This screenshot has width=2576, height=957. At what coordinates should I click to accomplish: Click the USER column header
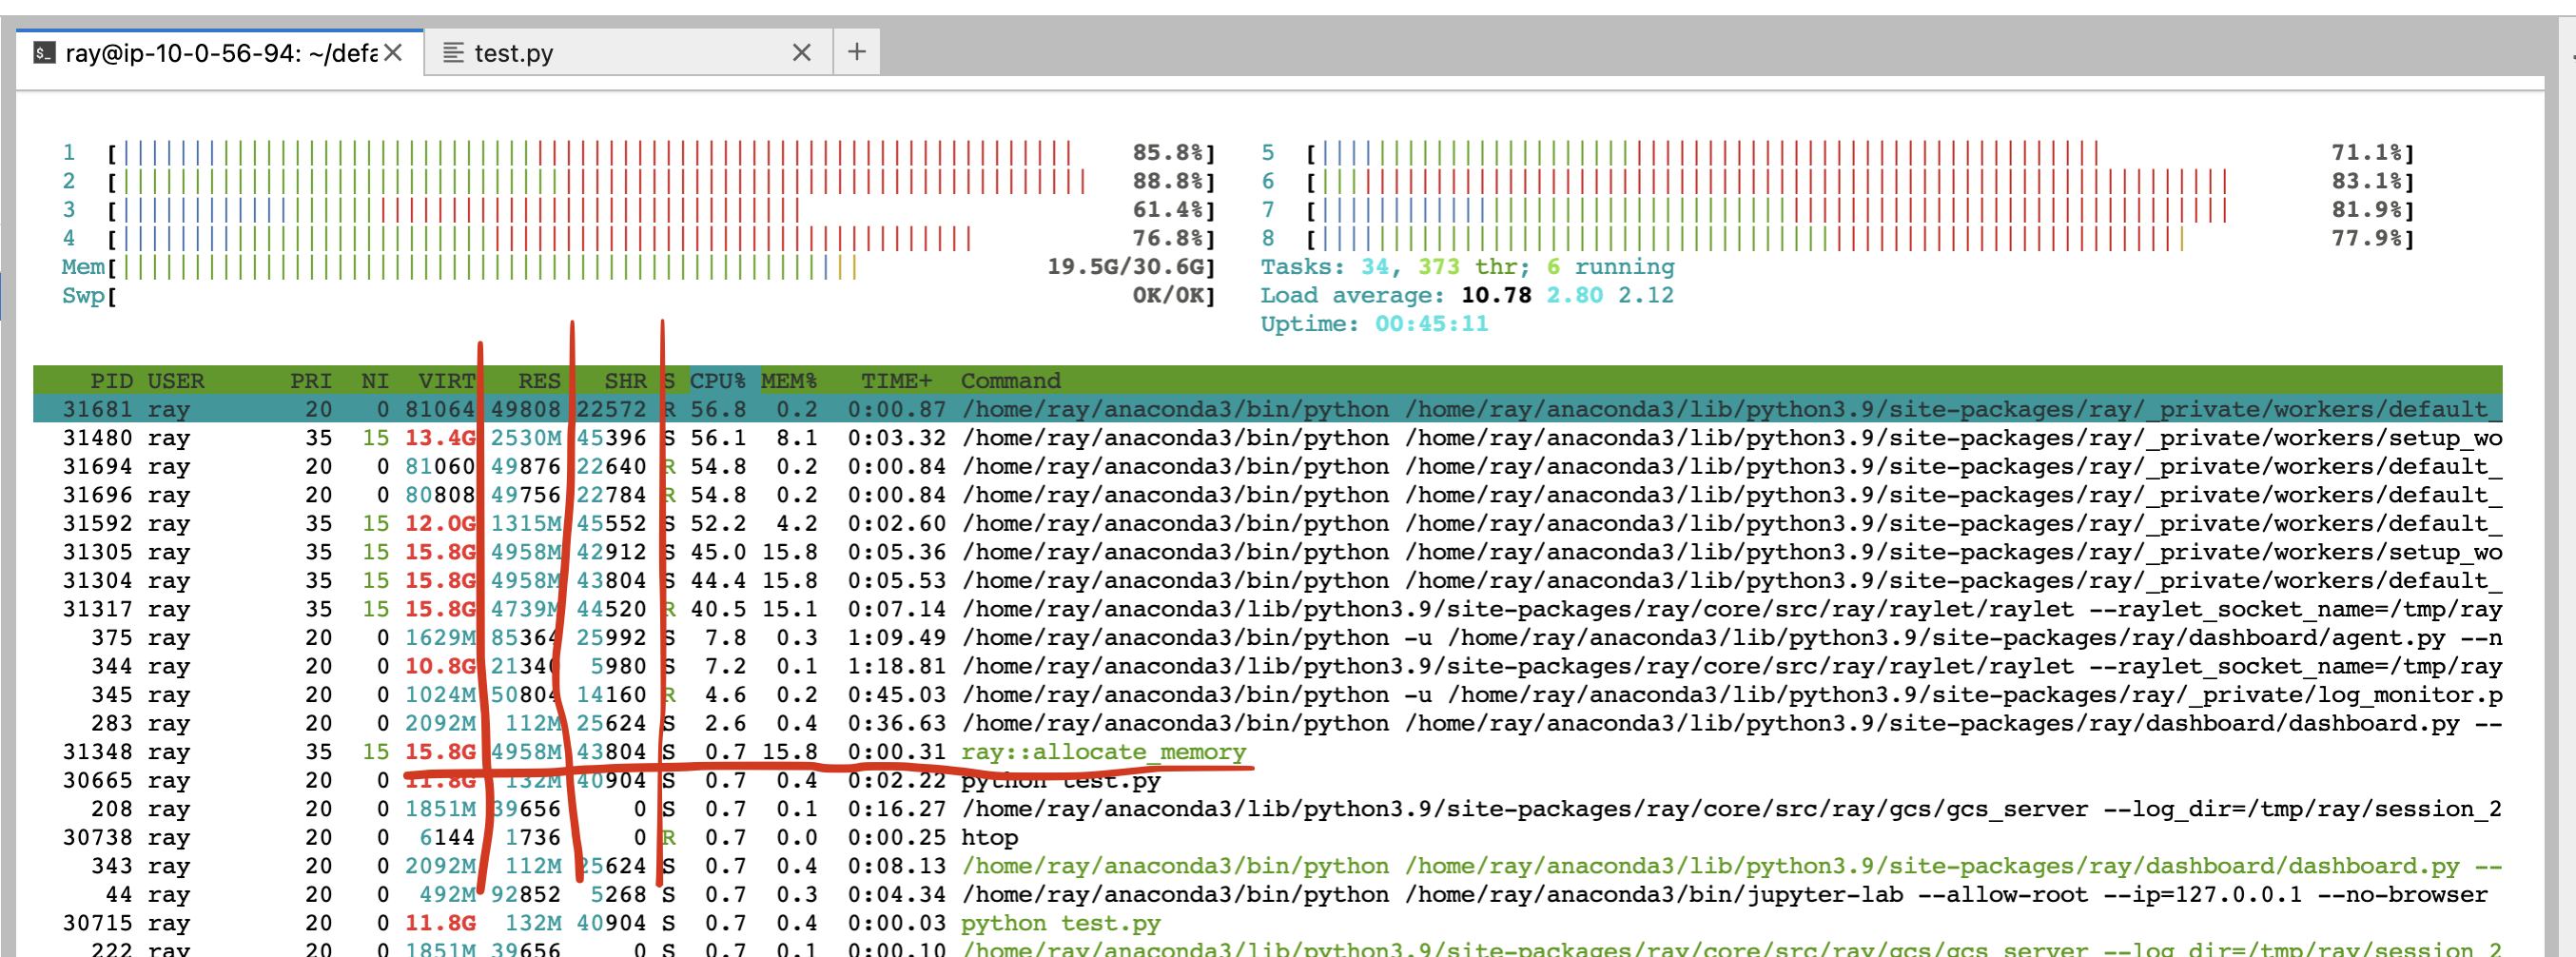point(177,380)
